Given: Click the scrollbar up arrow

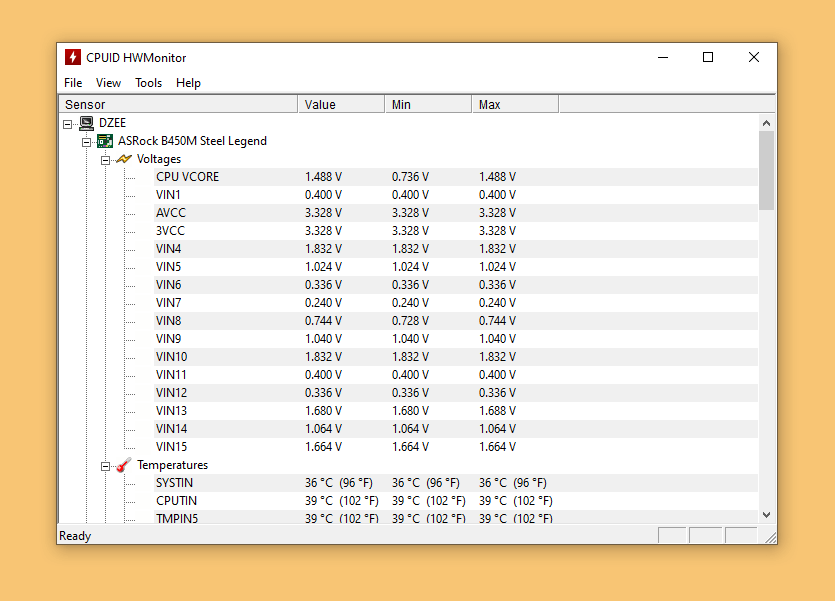Looking at the screenshot, I should [766, 123].
